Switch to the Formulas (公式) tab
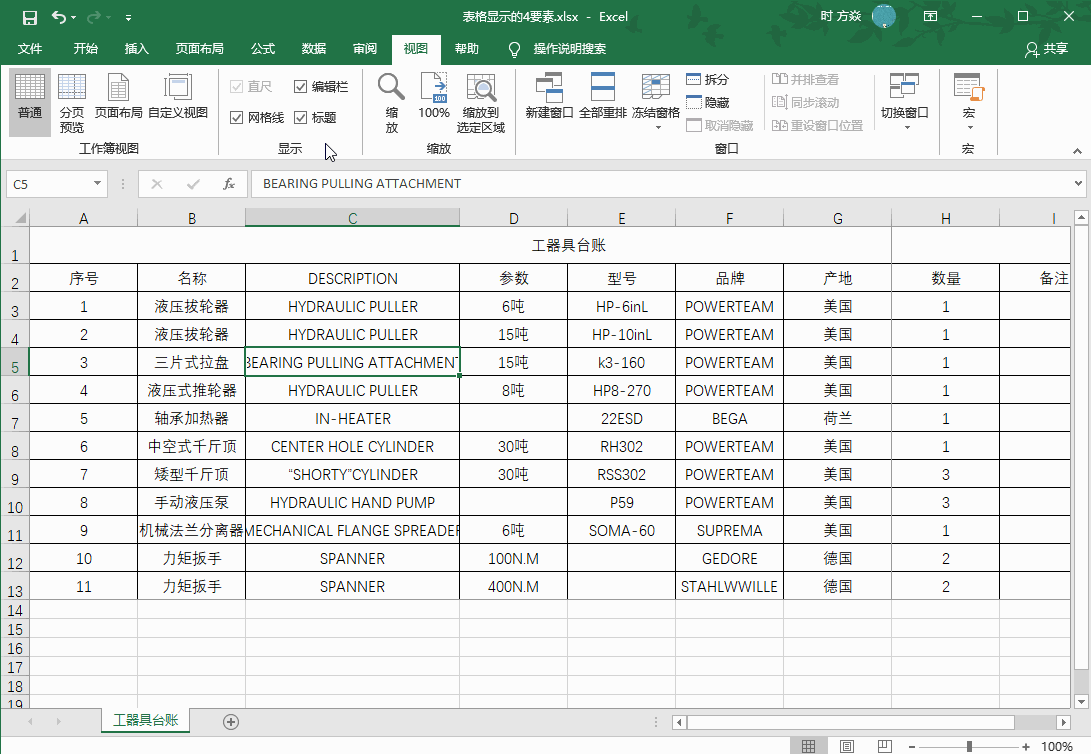 click(263, 49)
